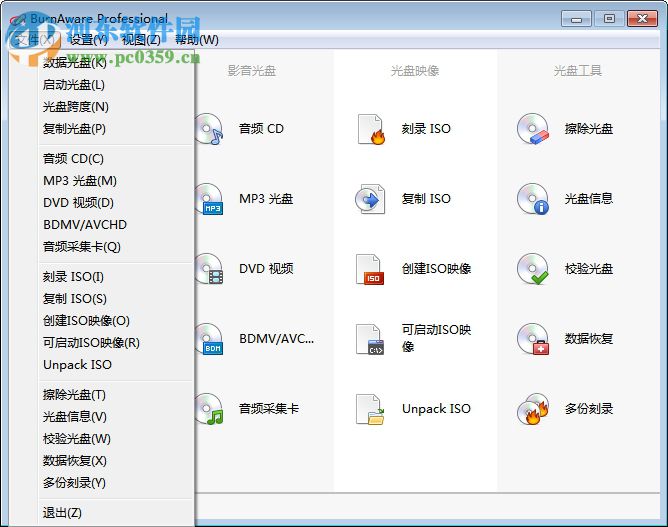
Task: Open the 音频 CD disc icon
Action: [209, 129]
